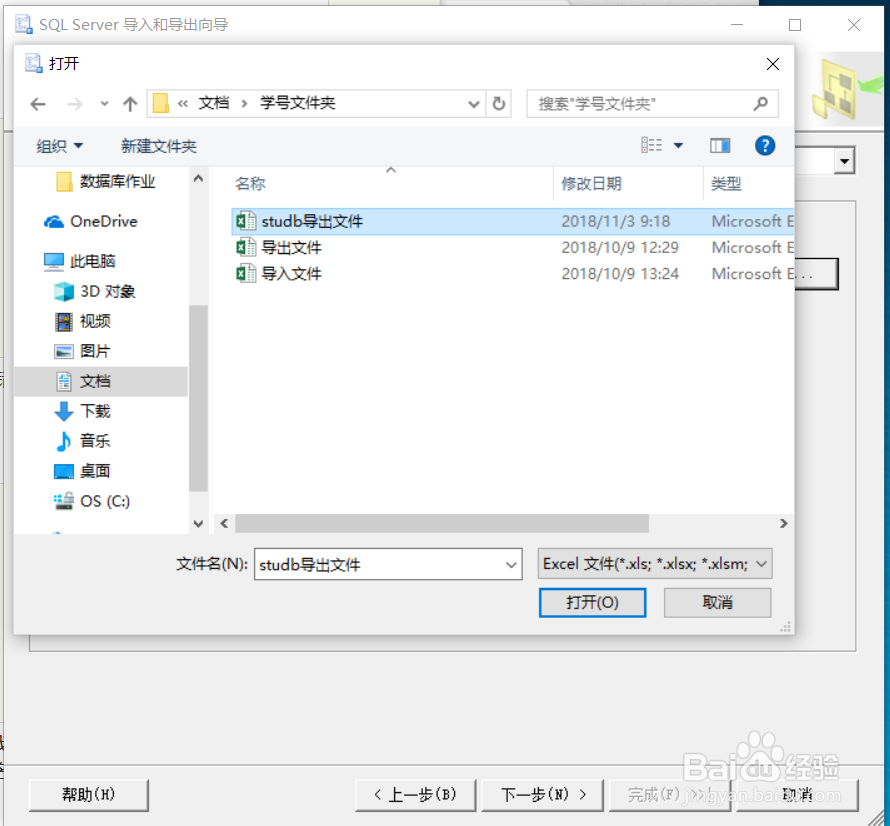Open 视频 folder in sidebar
Screen dimensions: 890x826
pyautogui.click(x=95, y=321)
